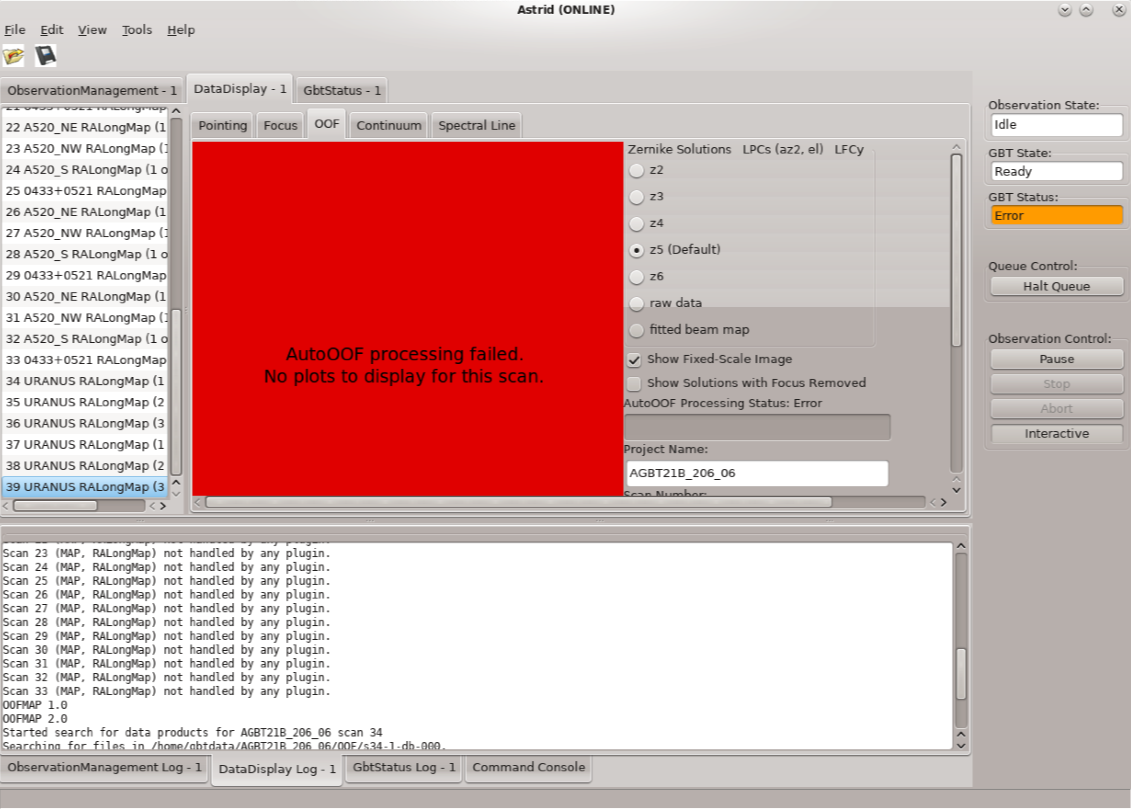Click the GBT State Ready field

point(1056,172)
